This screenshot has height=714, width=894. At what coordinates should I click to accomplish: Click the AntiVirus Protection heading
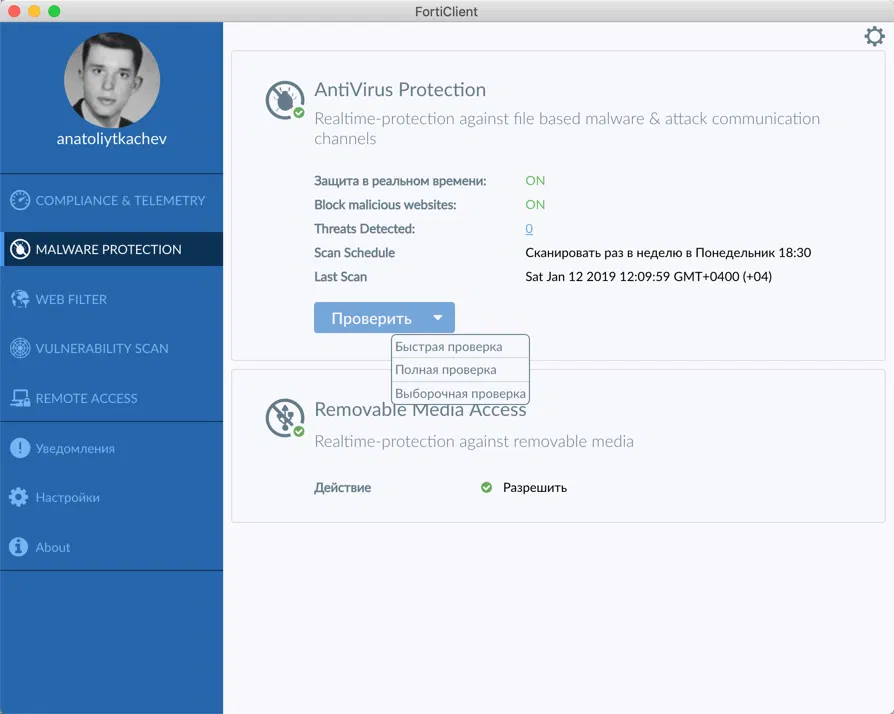point(400,90)
